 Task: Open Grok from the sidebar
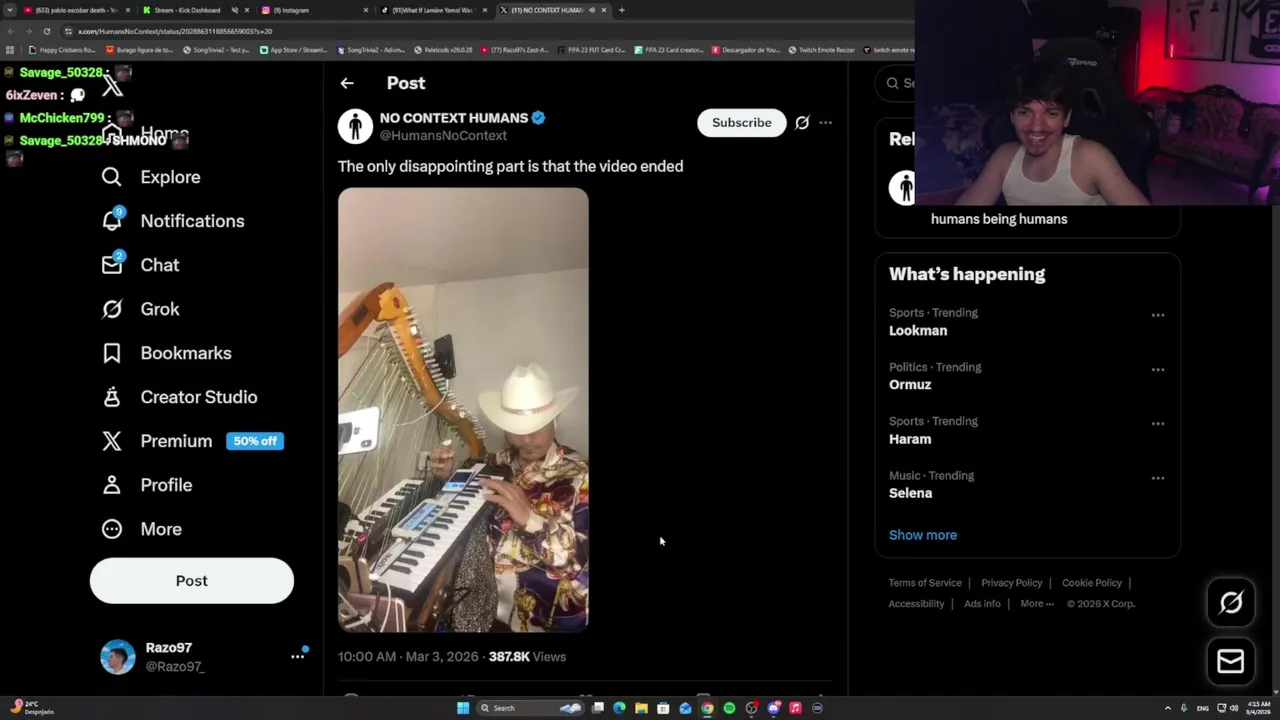[x=140, y=309]
